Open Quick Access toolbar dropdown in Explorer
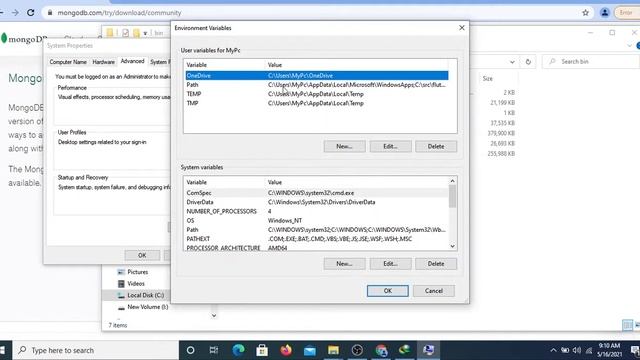Screen dimensions: 640x360 point(145,33)
